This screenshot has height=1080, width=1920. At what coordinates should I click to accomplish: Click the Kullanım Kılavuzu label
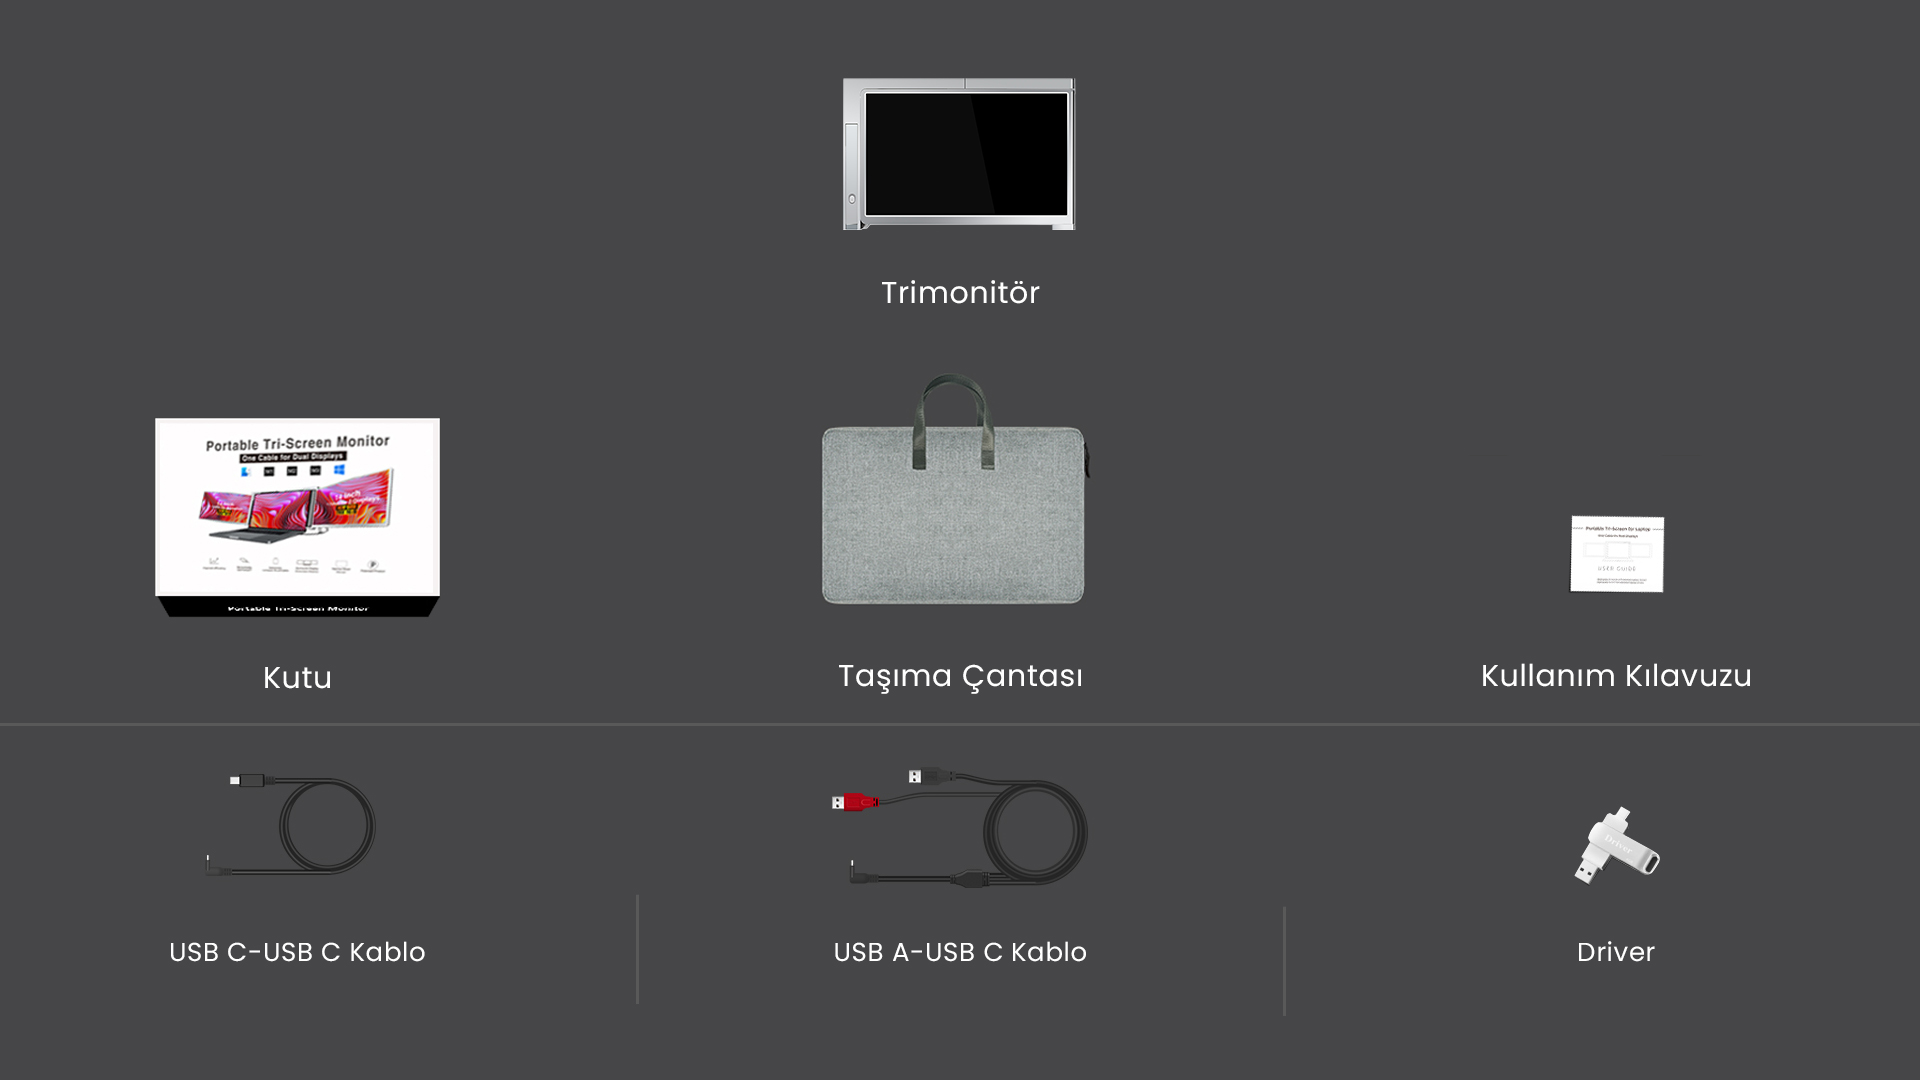coord(1616,676)
